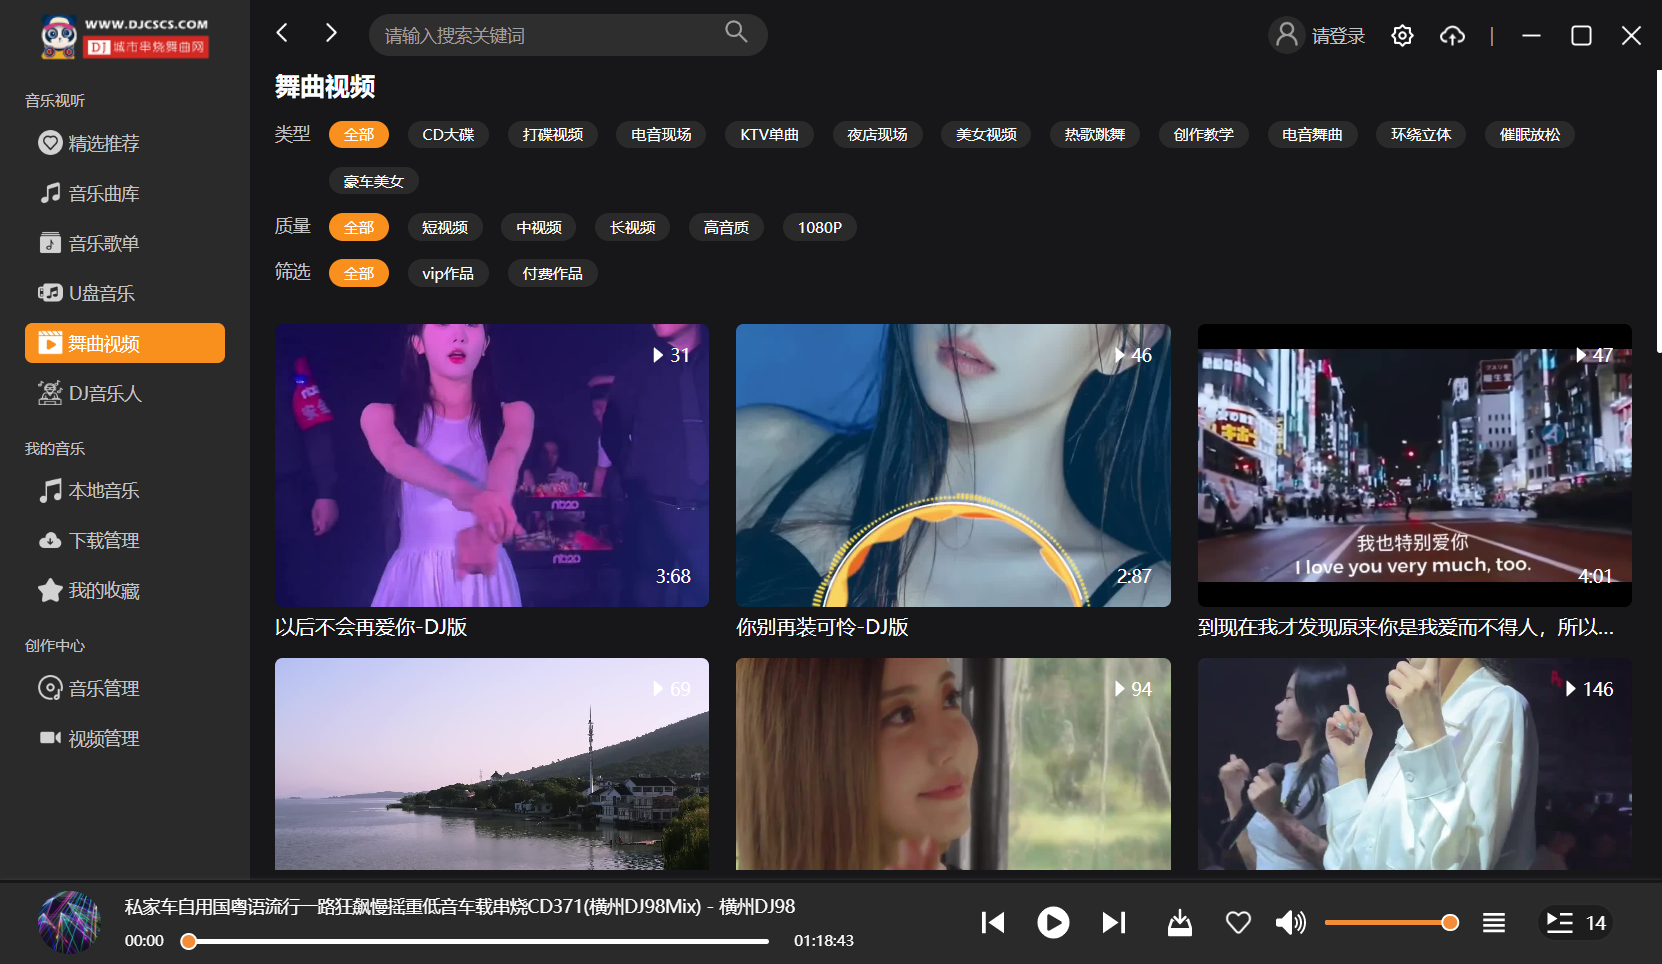Filter type by 环绕立体

click(x=1421, y=134)
